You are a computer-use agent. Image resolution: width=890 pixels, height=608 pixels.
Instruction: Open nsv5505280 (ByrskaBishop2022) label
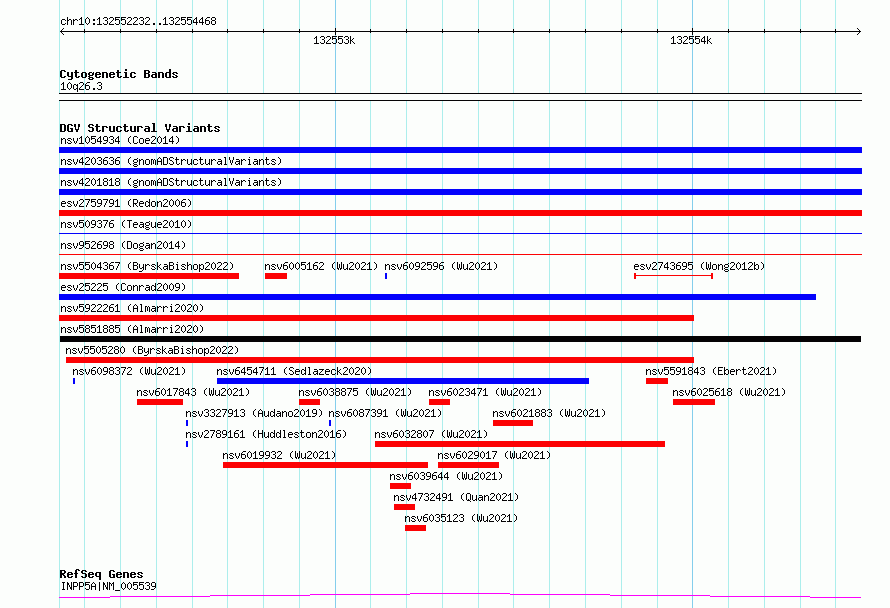[x=152, y=350]
